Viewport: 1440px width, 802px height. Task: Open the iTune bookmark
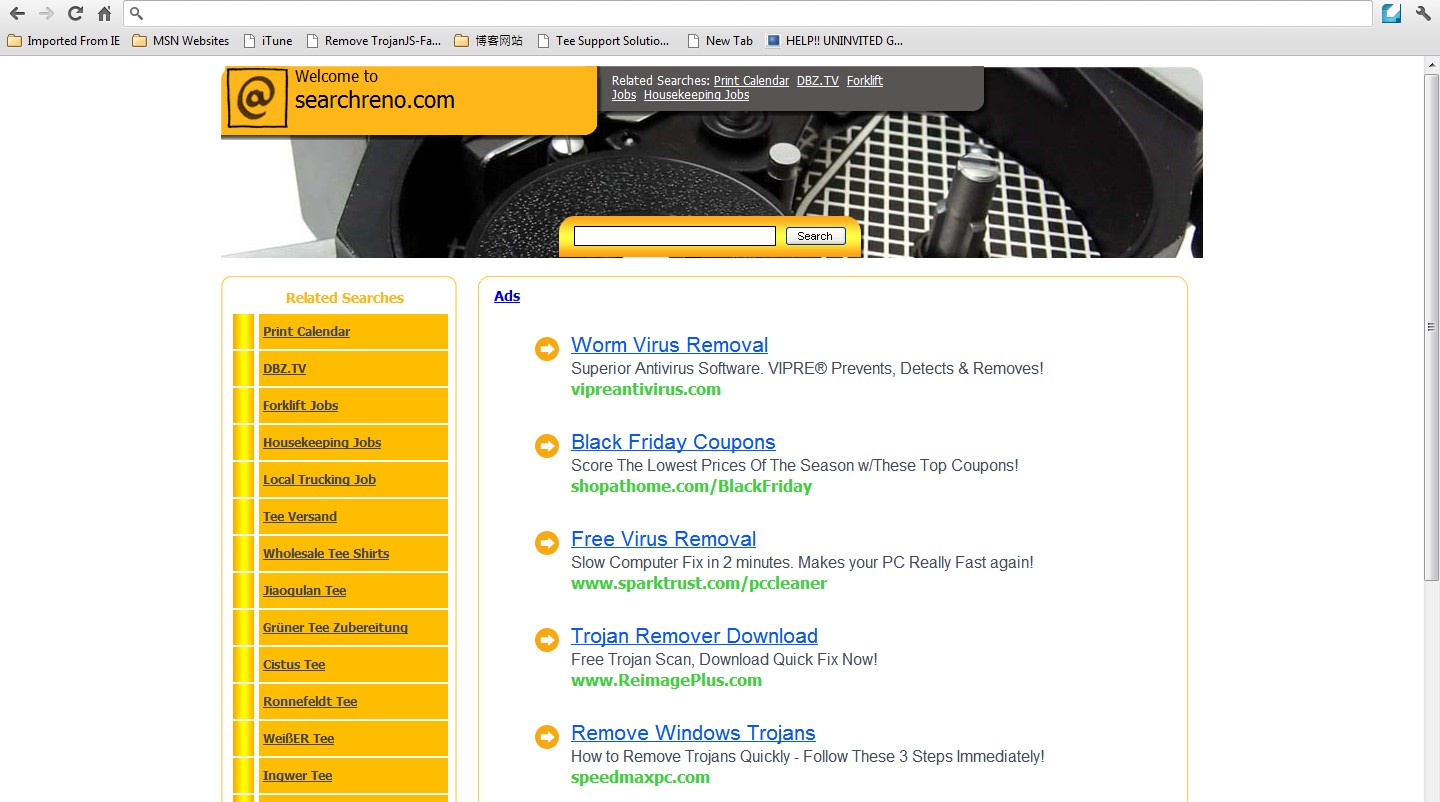268,41
